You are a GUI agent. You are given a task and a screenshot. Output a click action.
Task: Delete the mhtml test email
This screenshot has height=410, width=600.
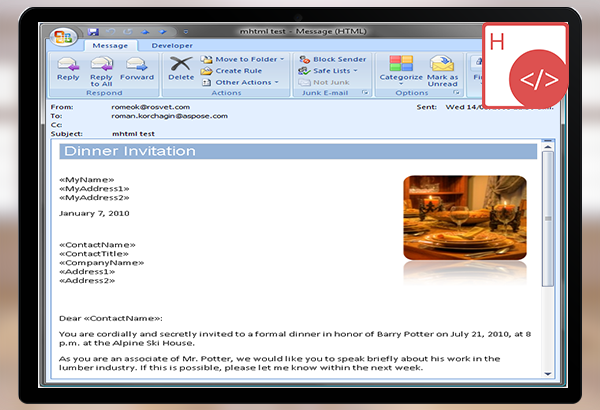(x=181, y=67)
